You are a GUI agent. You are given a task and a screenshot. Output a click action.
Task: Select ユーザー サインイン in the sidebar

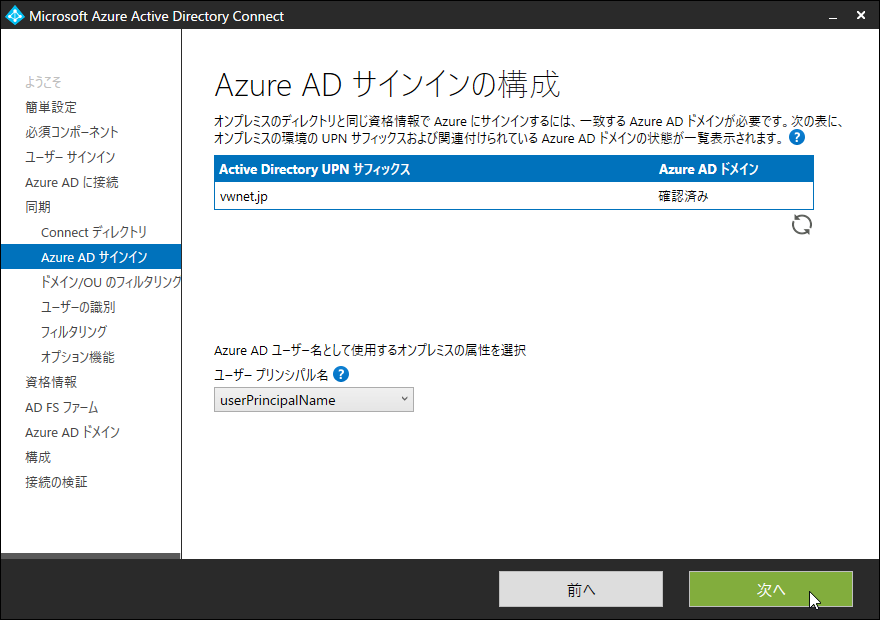(70, 157)
